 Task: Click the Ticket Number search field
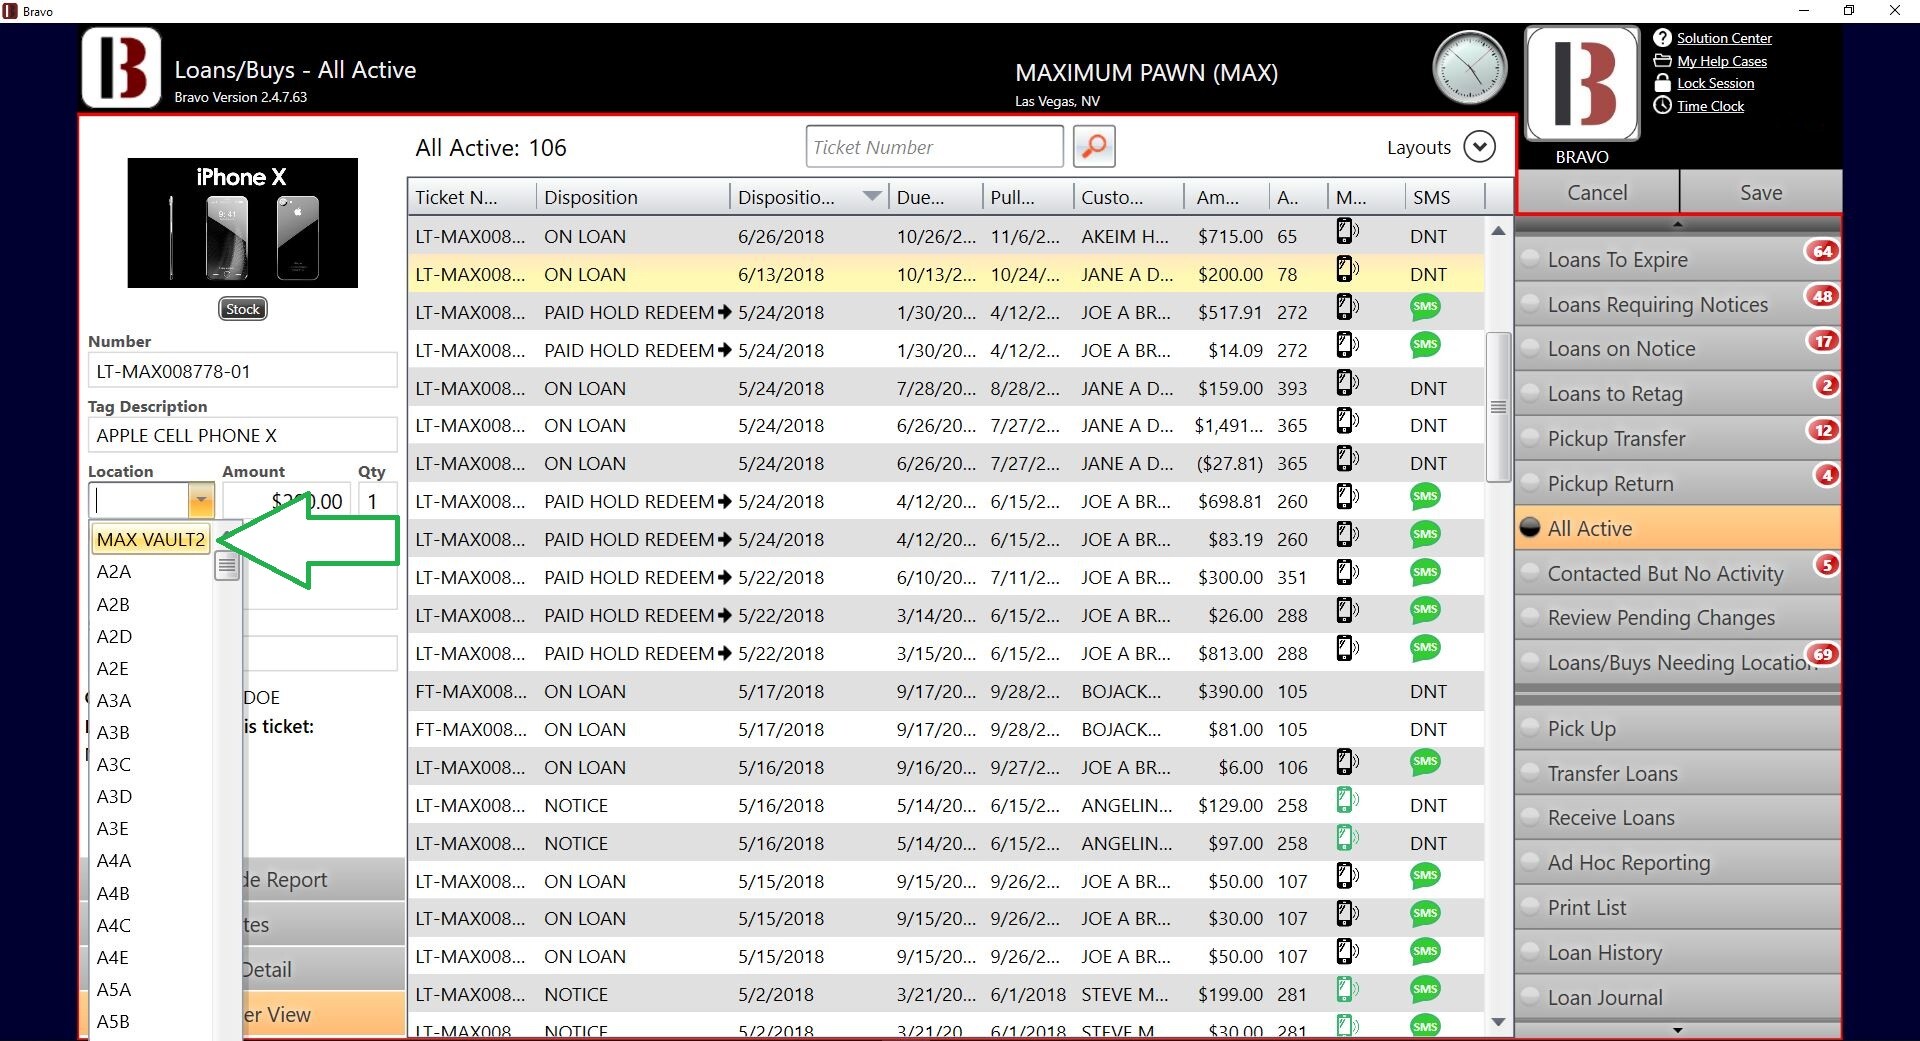[x=934, y=147]
